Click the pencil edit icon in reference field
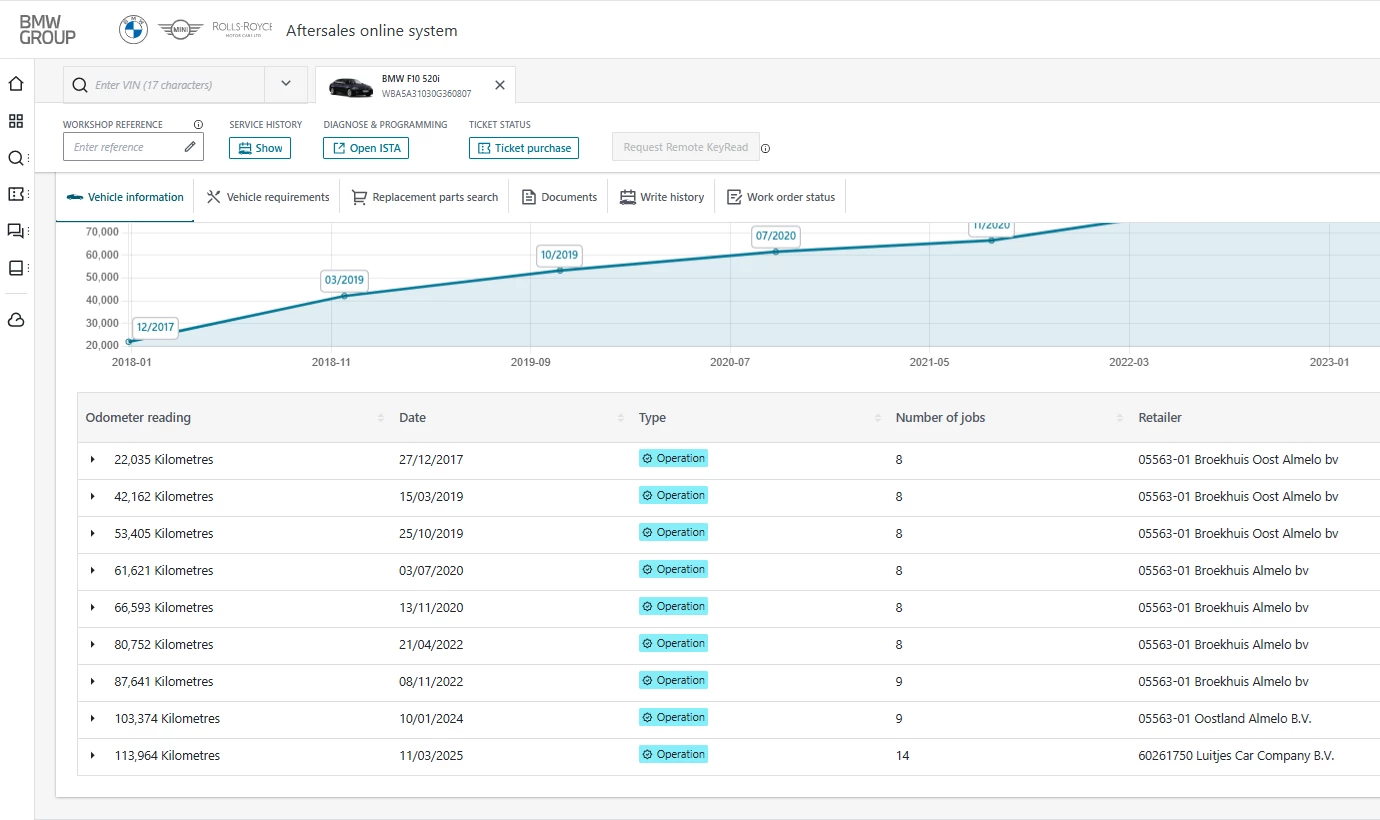Image resolution: width=1380 pixels, height=820 pixels. pos(190,147)
